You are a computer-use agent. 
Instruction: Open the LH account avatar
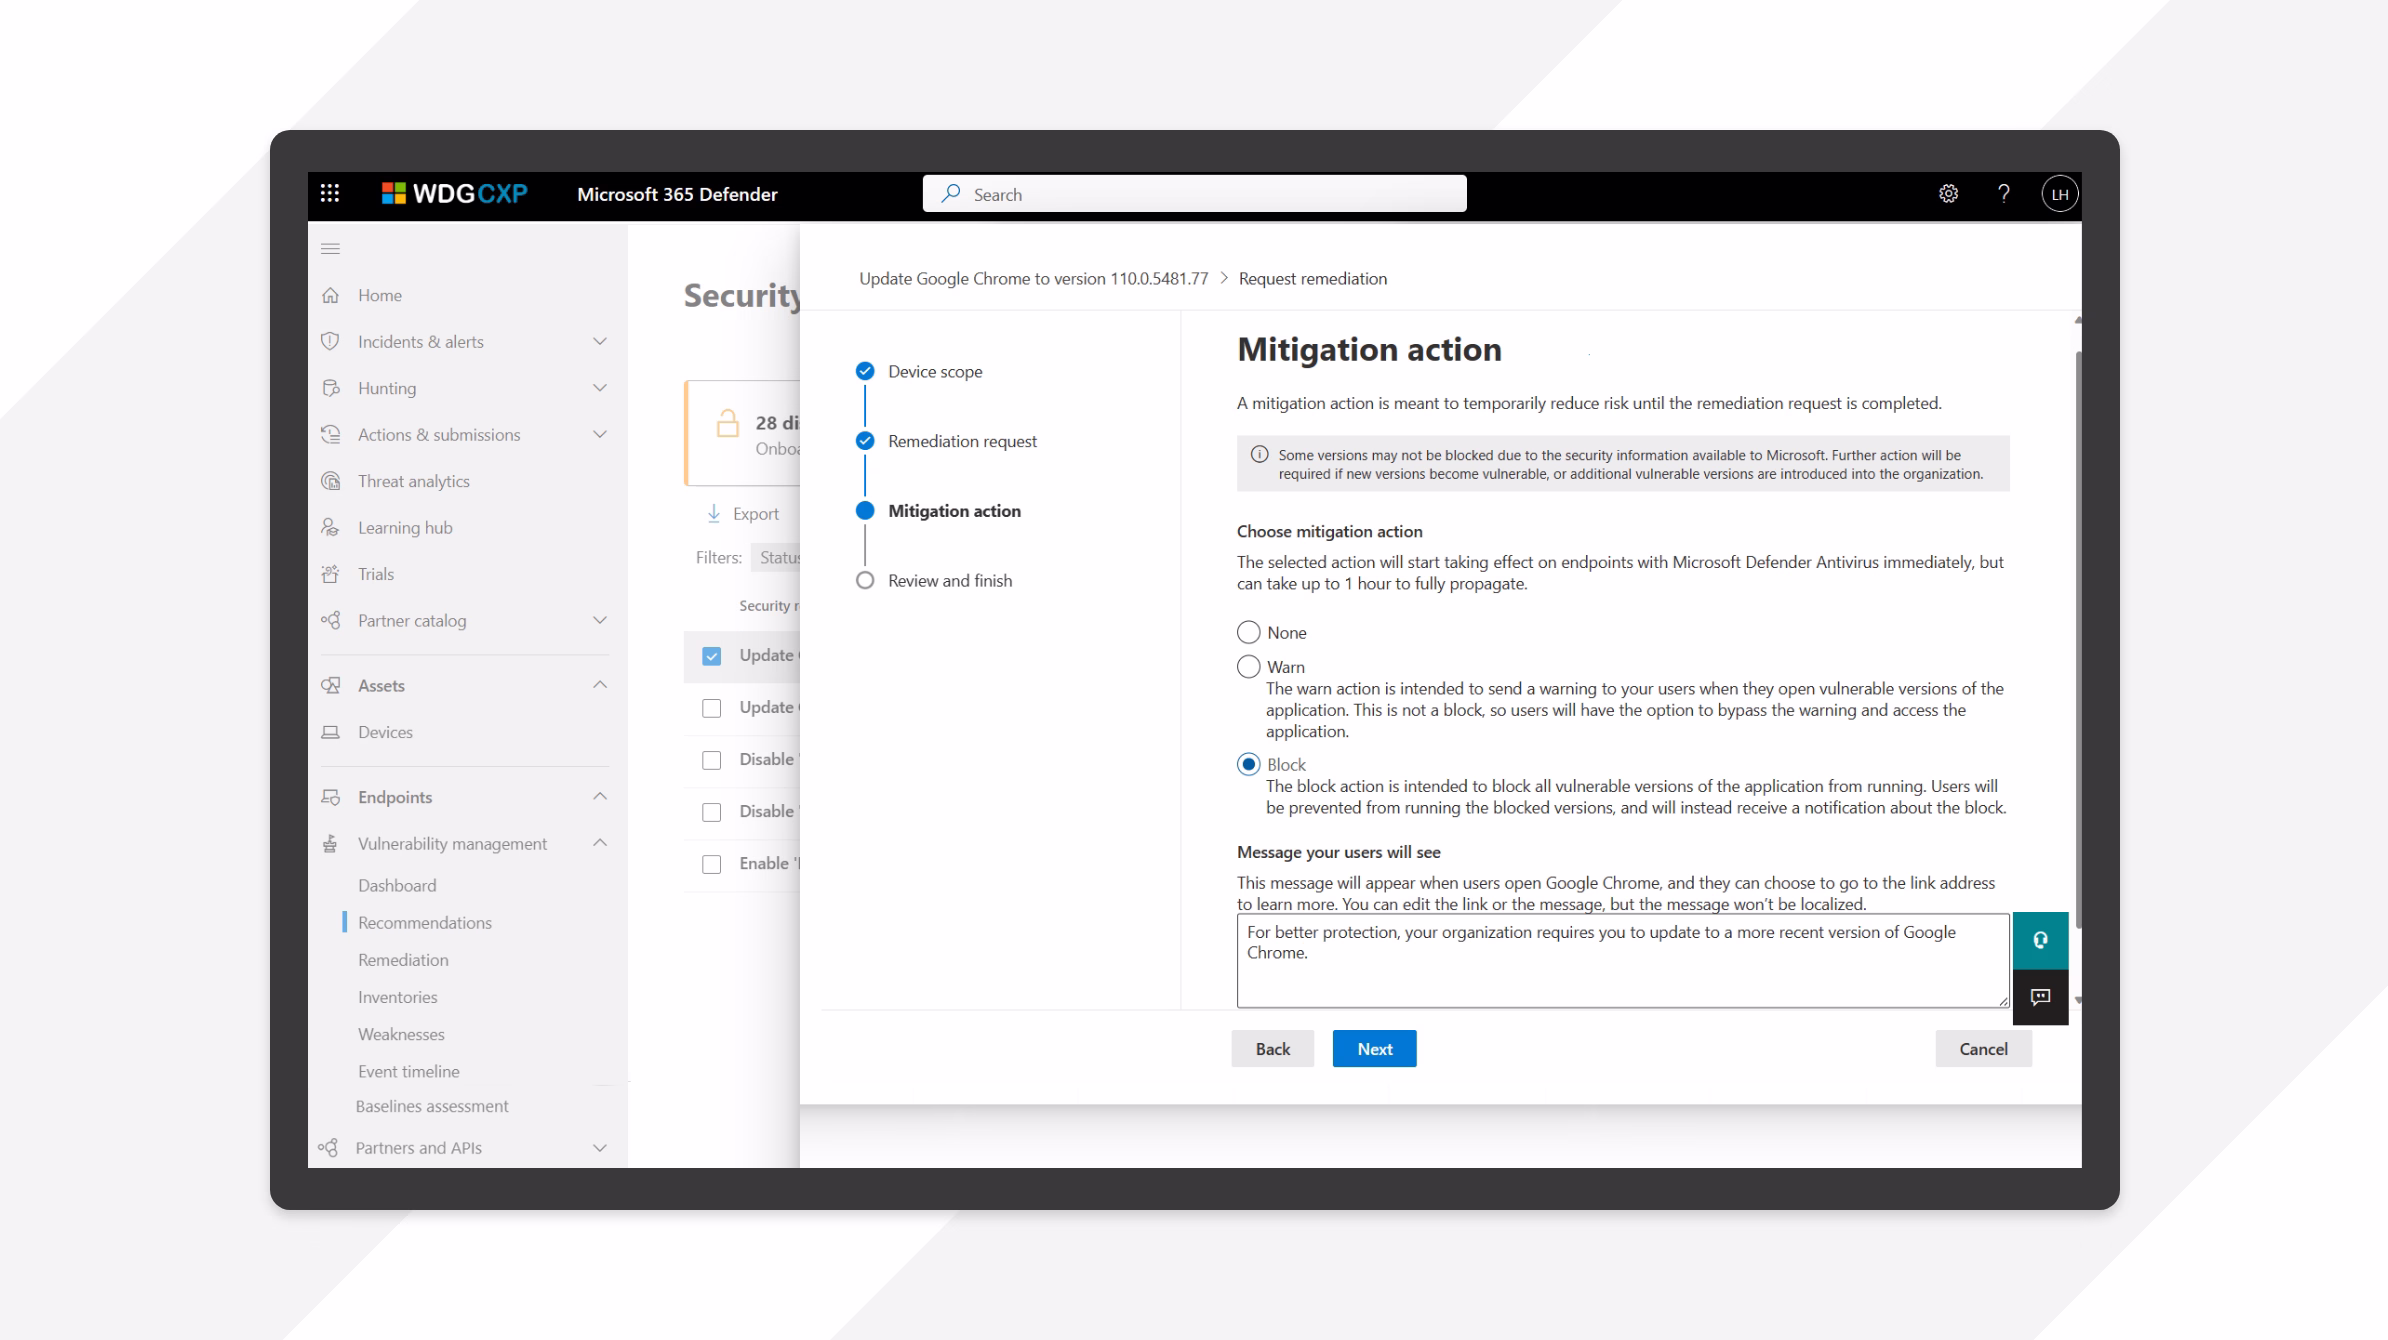click(x=2059, y=194)
